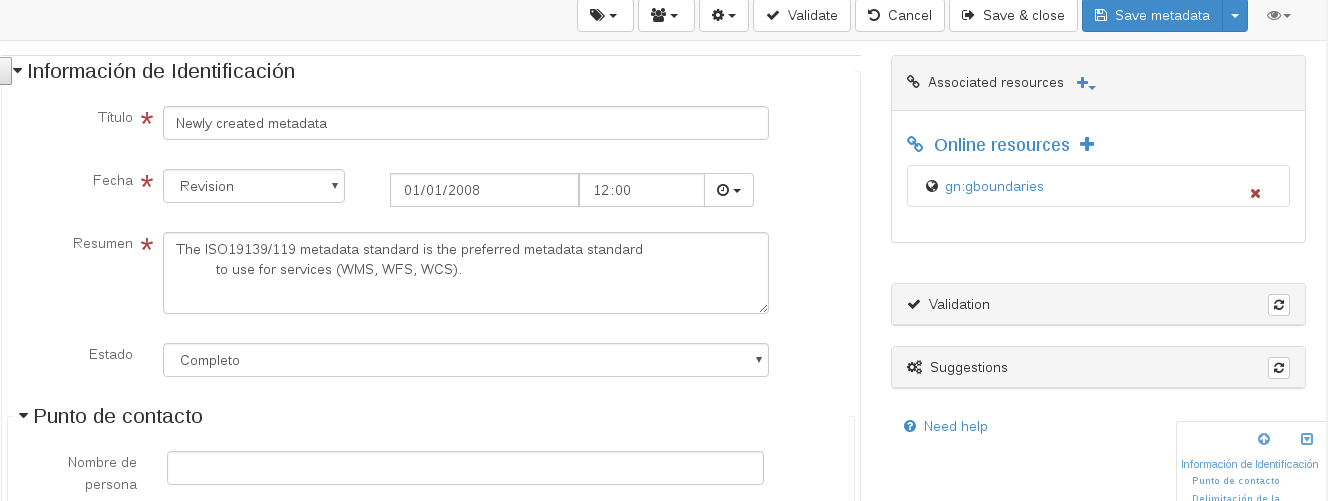The image size is (1328, 501).
Task: Remove the gn:gboundaries online resource
Action: 1255,193
